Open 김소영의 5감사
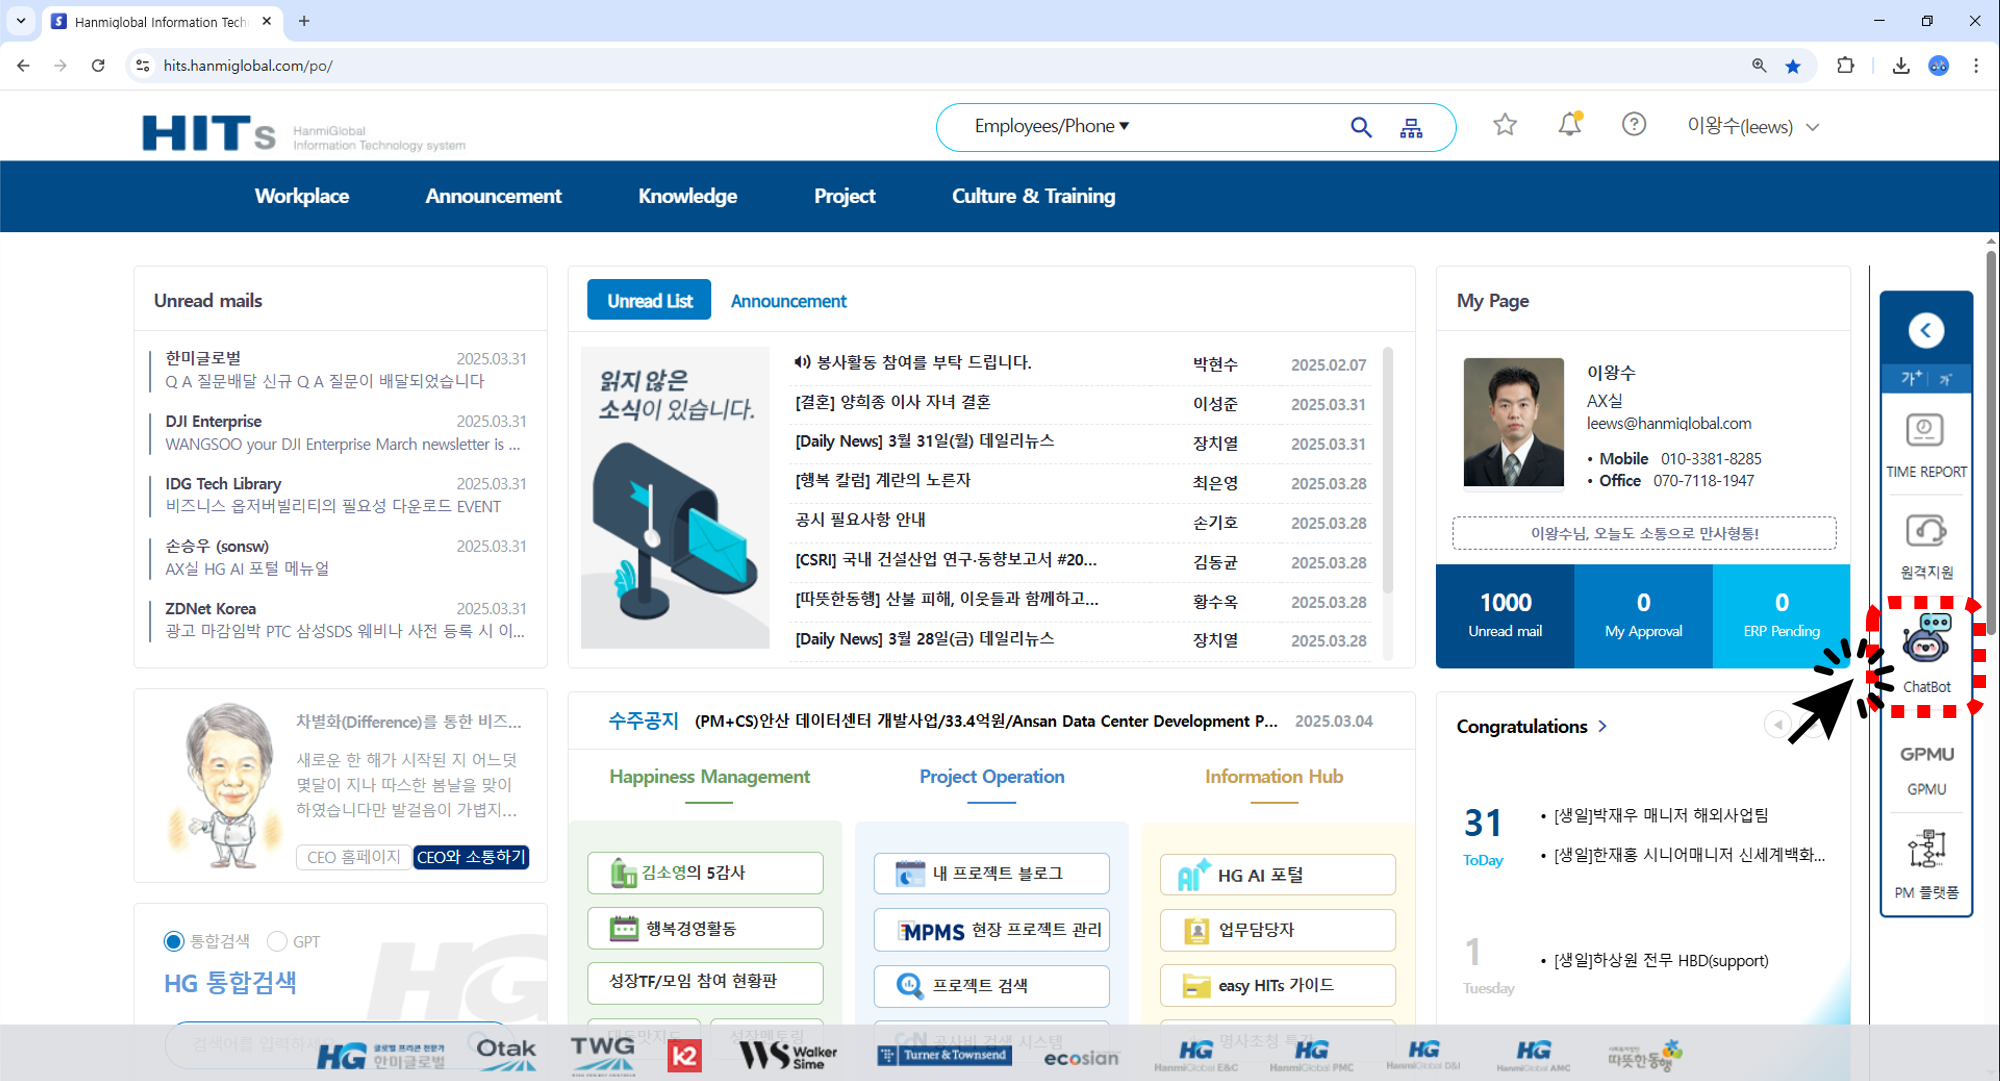The height and width of the screenshot is (1081, 2000). click(x=705, y=873)
